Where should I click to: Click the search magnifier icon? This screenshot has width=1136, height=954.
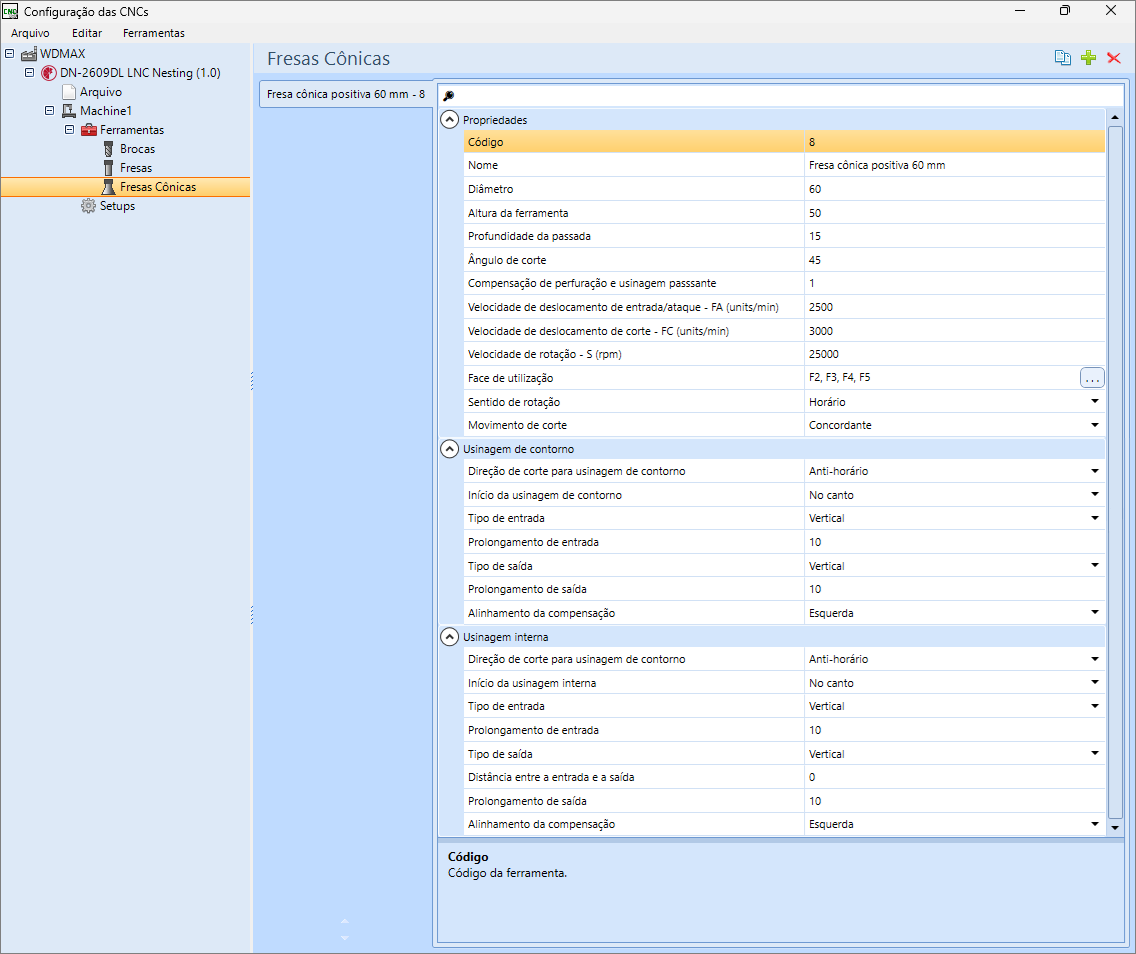[x=448, y=96]
